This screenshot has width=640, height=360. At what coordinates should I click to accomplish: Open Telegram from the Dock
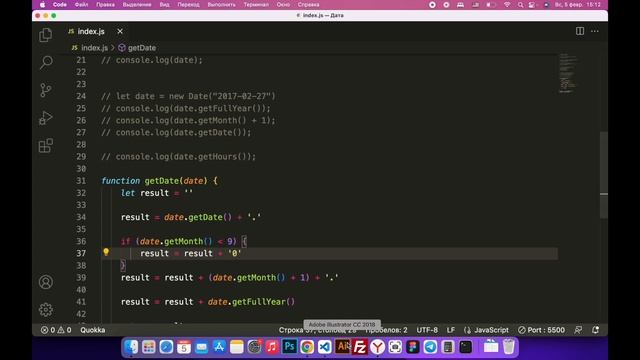[x=430, y=347]
